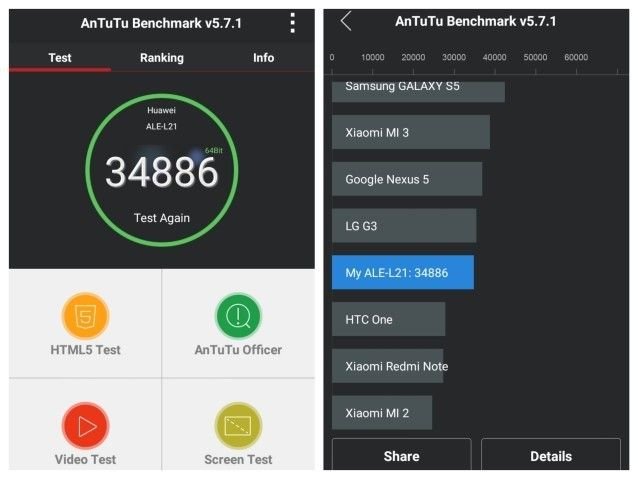Click the ALE-L21 model text
The image size is (638, 479).
[x=162, y=127]
